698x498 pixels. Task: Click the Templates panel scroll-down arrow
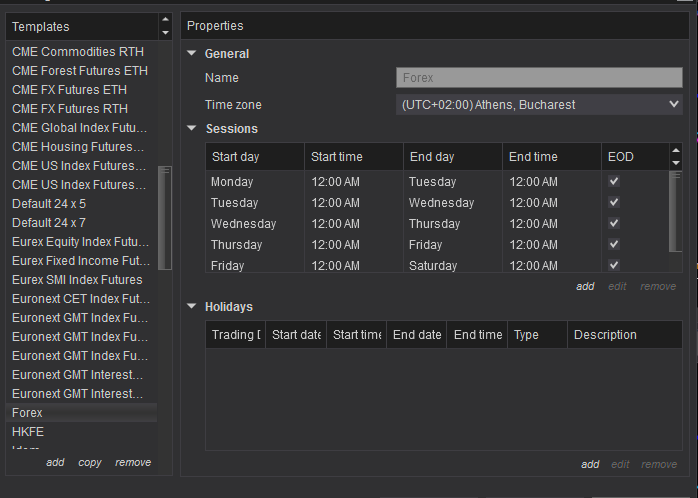165,33
